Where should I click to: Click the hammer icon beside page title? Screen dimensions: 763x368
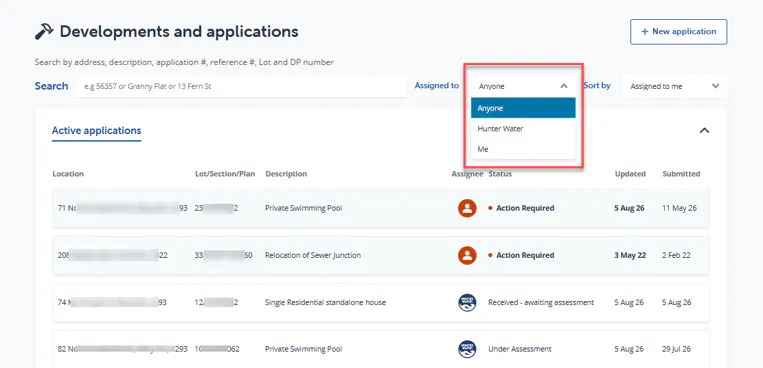(44, 32)
